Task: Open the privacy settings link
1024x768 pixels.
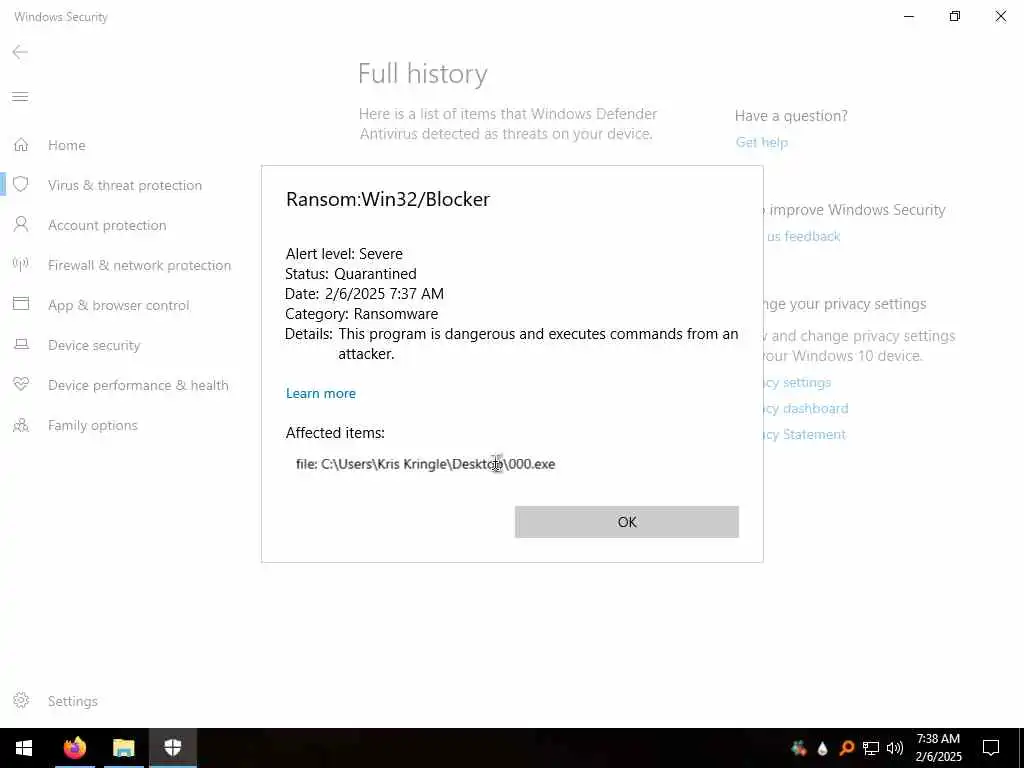Action: tap(797, 383)
